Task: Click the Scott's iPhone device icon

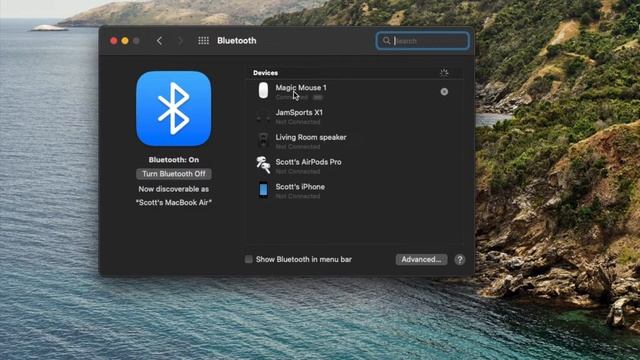Action: 263,190
